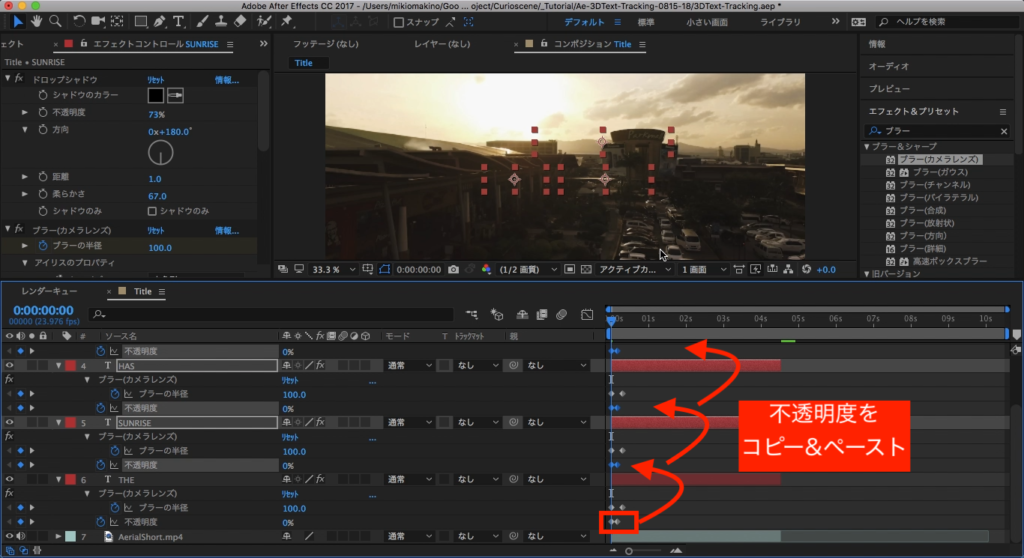Enable the スナップ checkbox
This screenshot has height=558, width=1024.
[x=398, y=22]
